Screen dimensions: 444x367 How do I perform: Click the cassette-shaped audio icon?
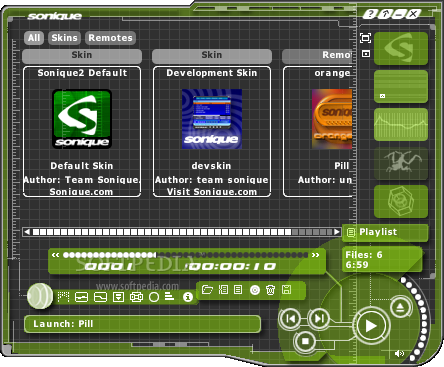[136, 297]
